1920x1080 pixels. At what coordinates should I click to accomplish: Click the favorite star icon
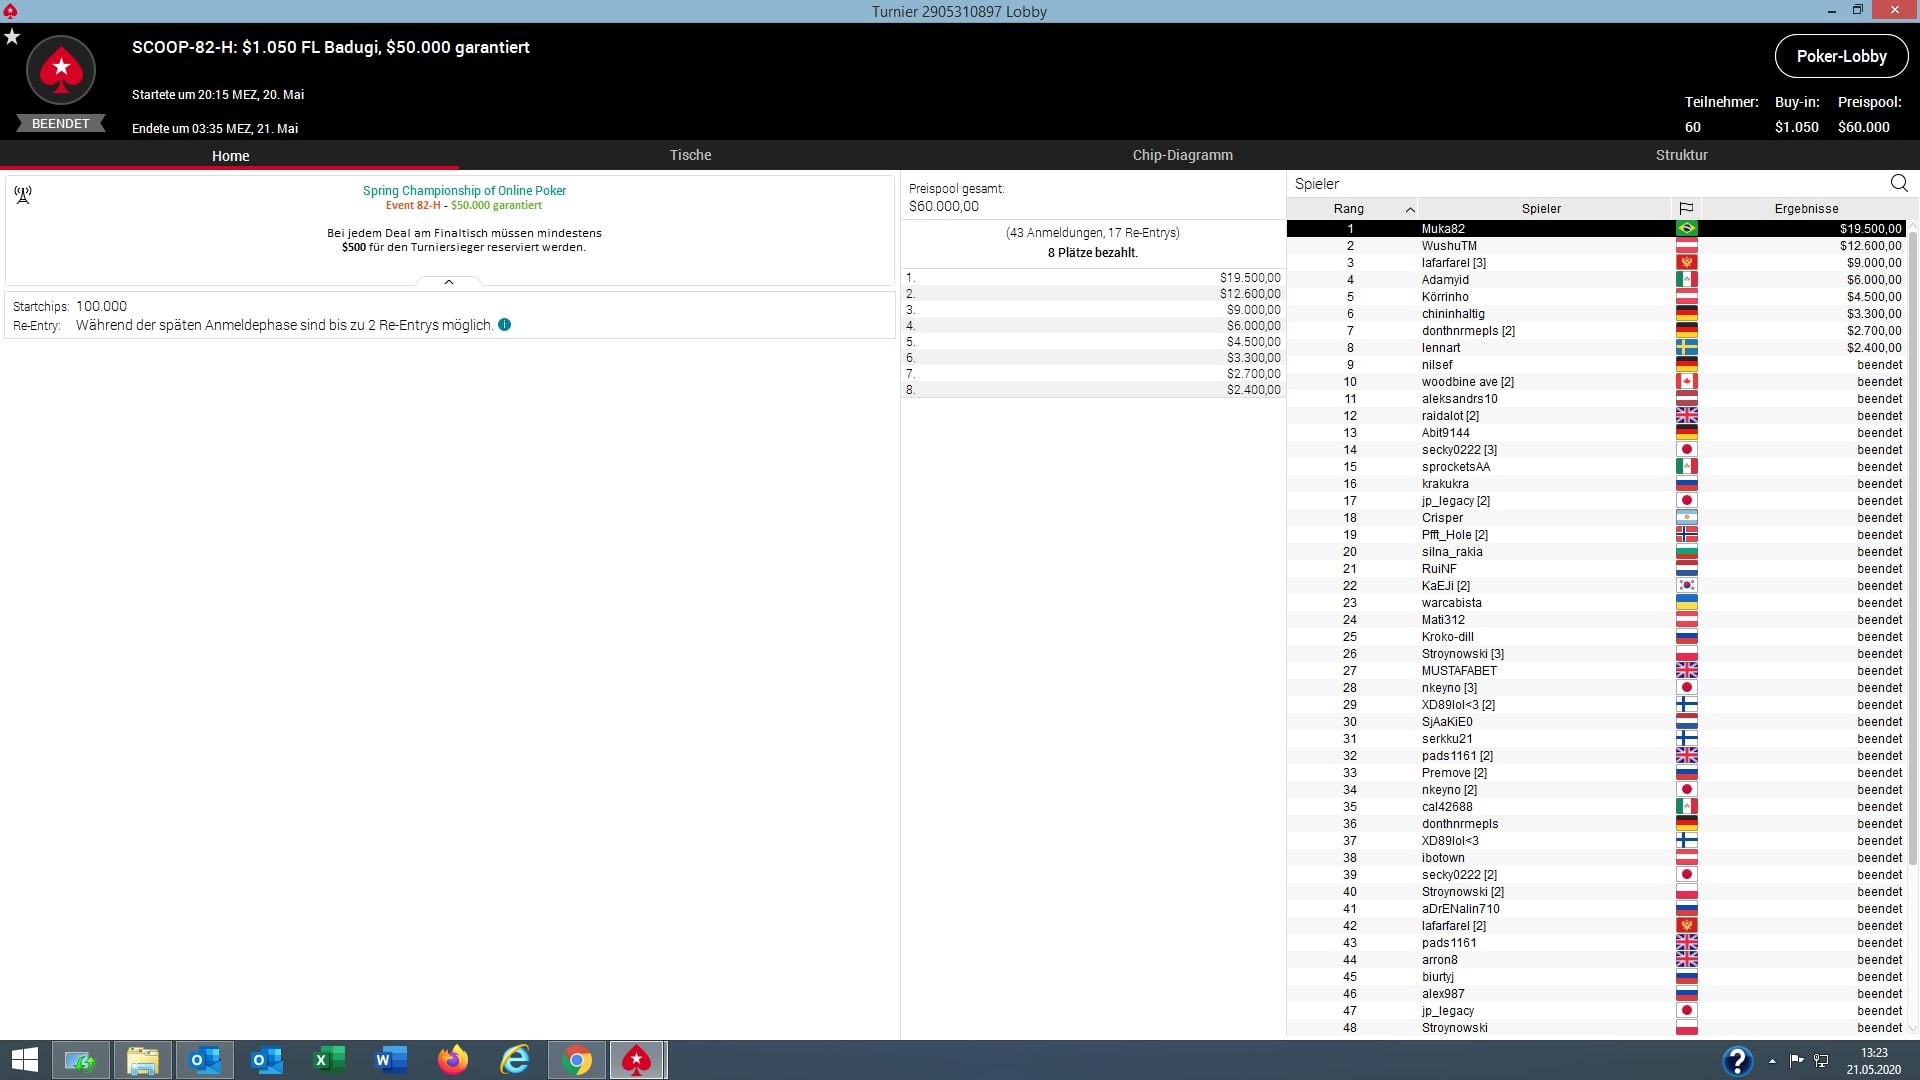[x=12, y=37]
